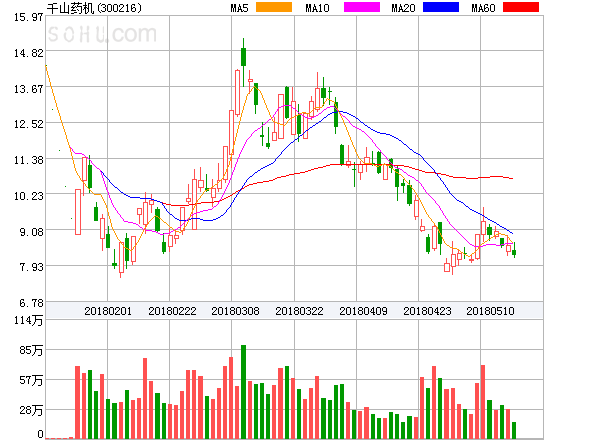Click the 28万 volume axis label
Screen dimensions: 600x440
pos(31,410)
